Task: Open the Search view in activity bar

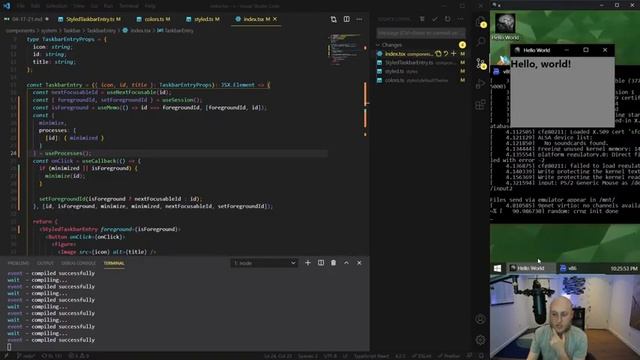Action: (x=480, y=42)
